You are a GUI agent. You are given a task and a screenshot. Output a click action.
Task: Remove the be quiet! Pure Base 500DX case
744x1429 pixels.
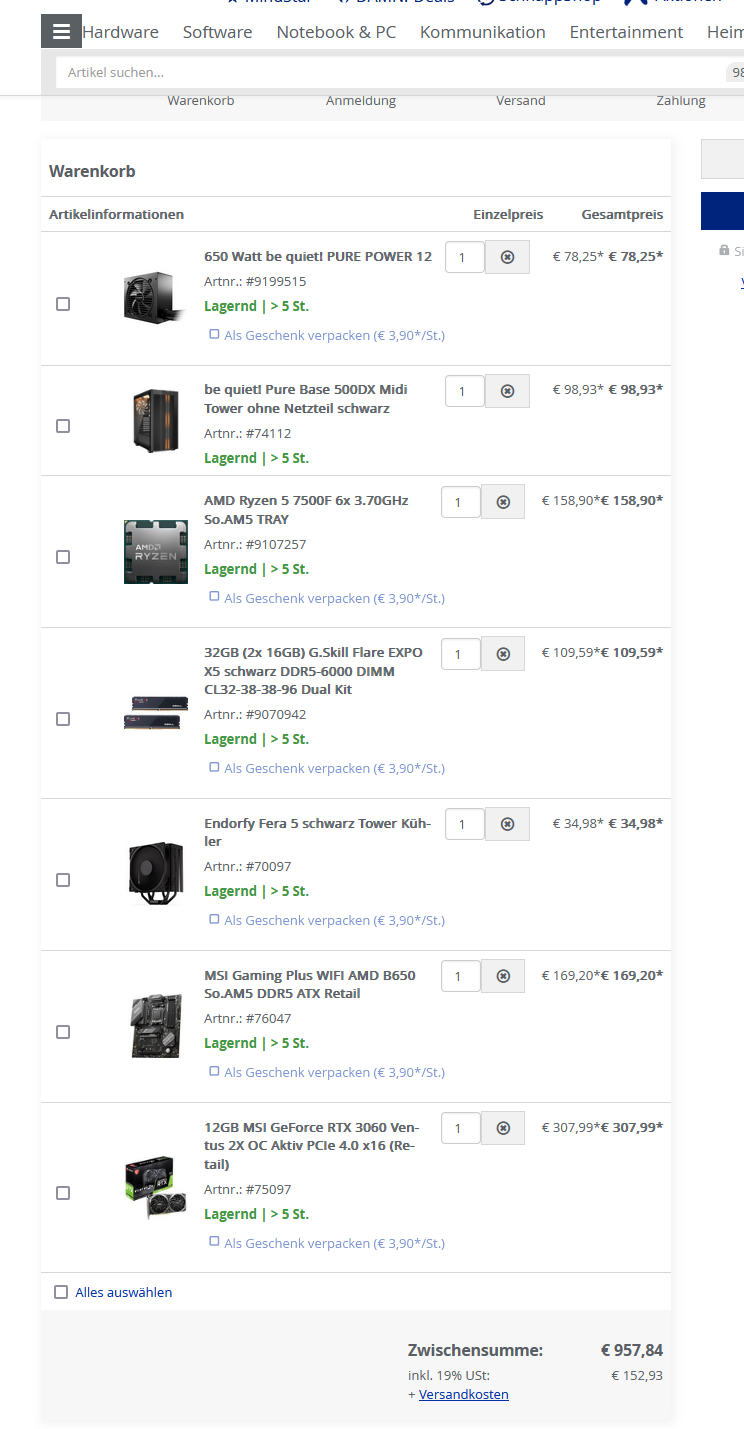coord(507,391)
